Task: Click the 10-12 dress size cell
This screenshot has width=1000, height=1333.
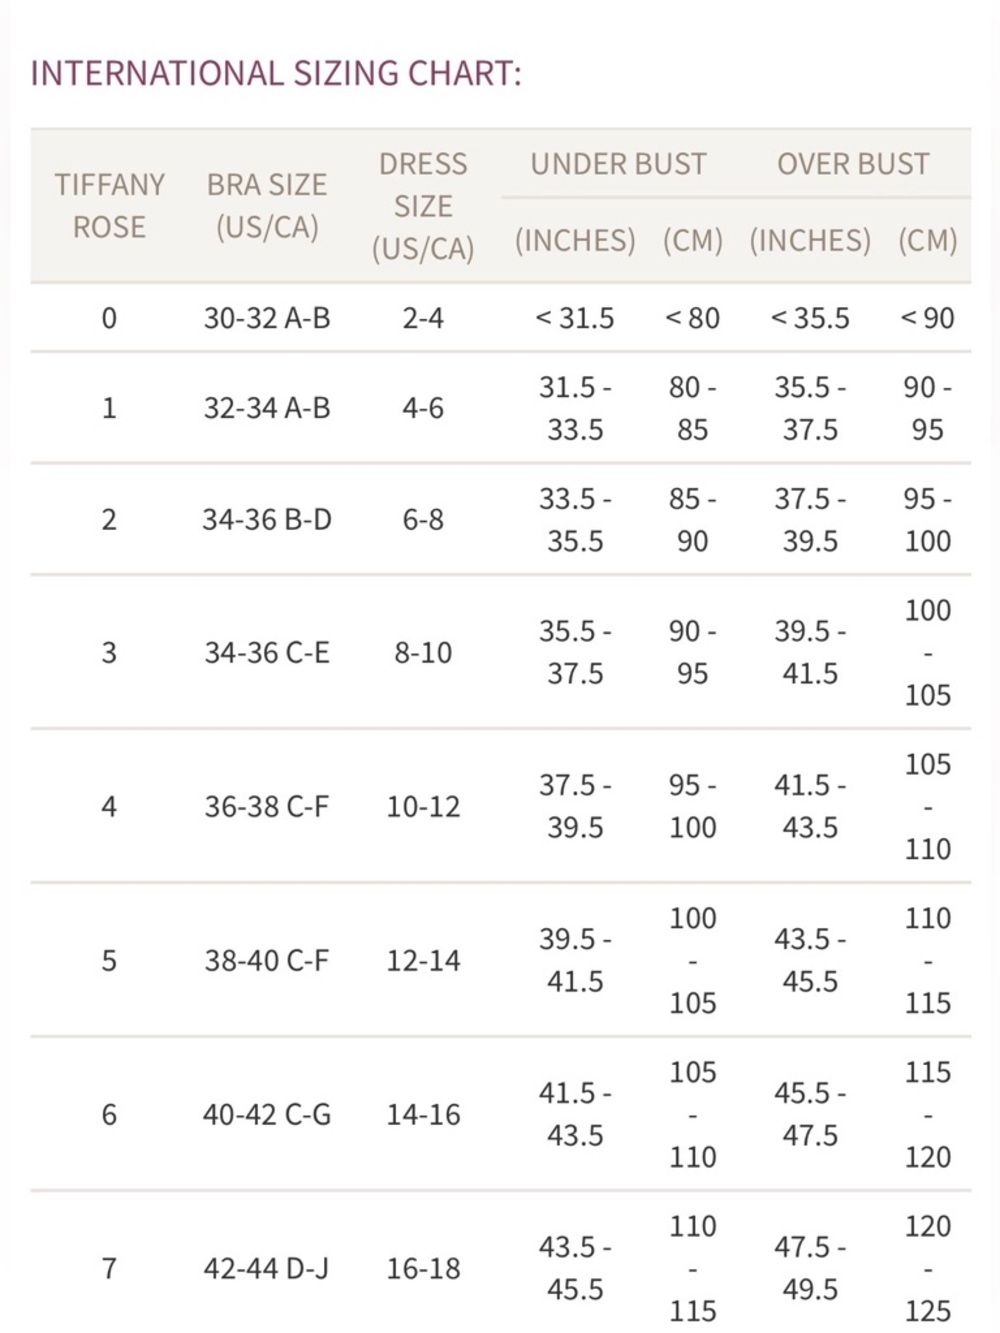Action: coord(423,807)
